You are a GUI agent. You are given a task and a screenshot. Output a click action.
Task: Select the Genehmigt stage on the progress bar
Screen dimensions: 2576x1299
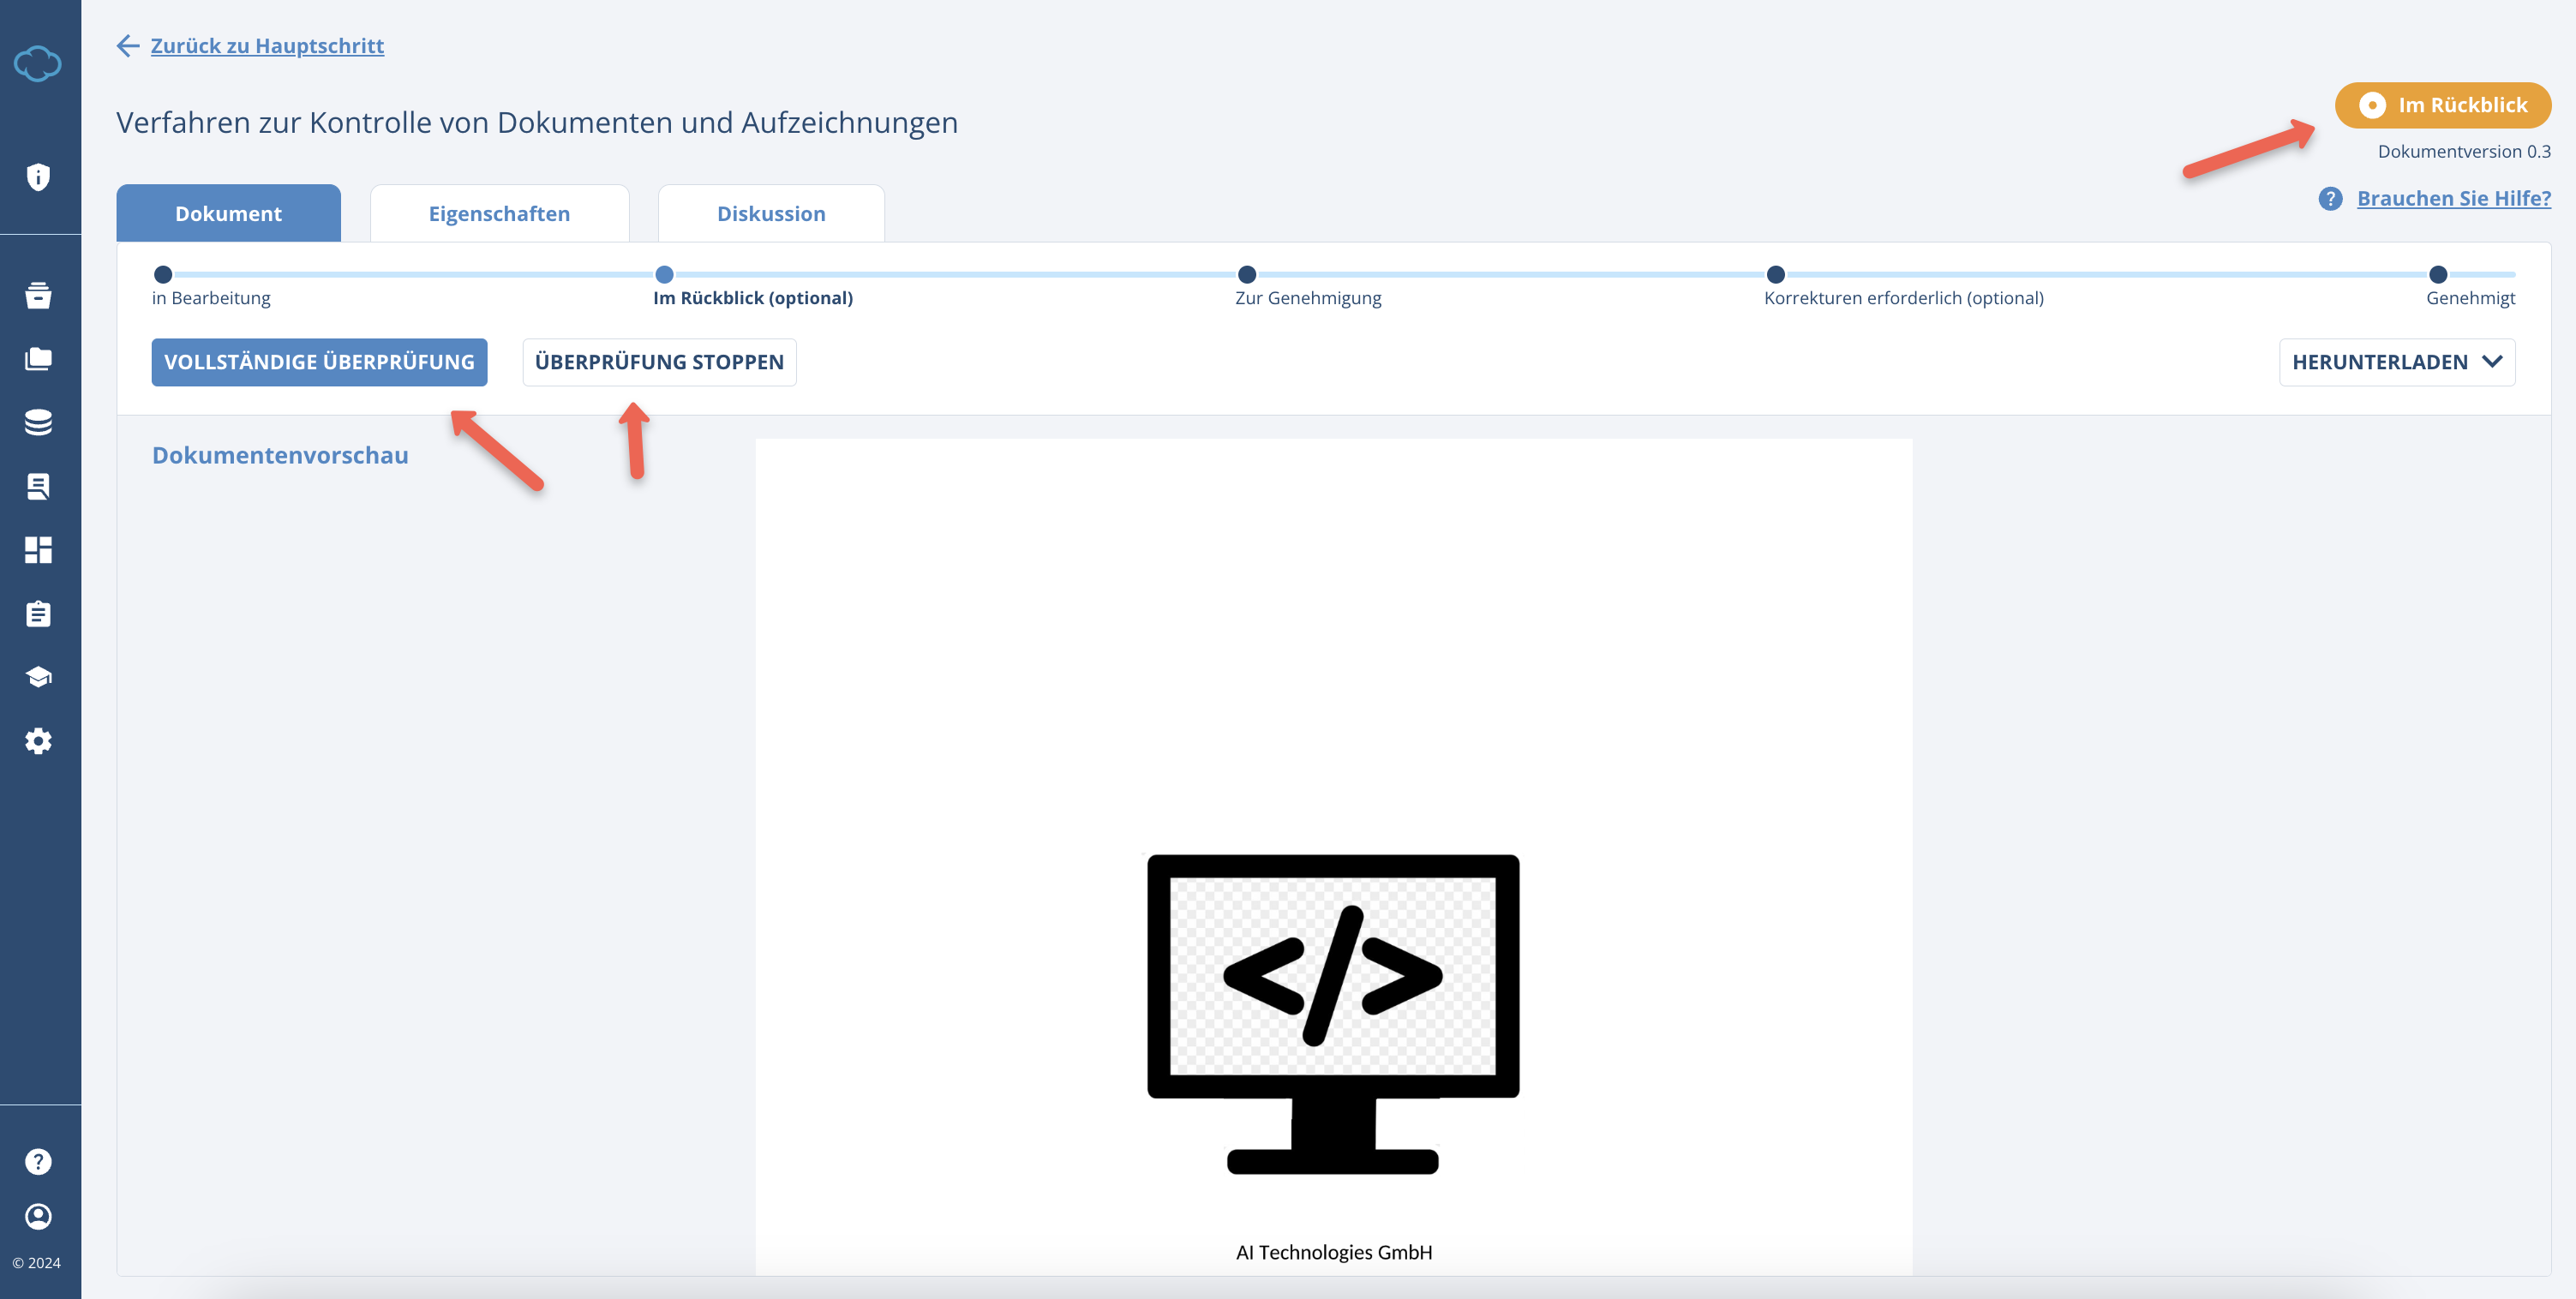2438,274
